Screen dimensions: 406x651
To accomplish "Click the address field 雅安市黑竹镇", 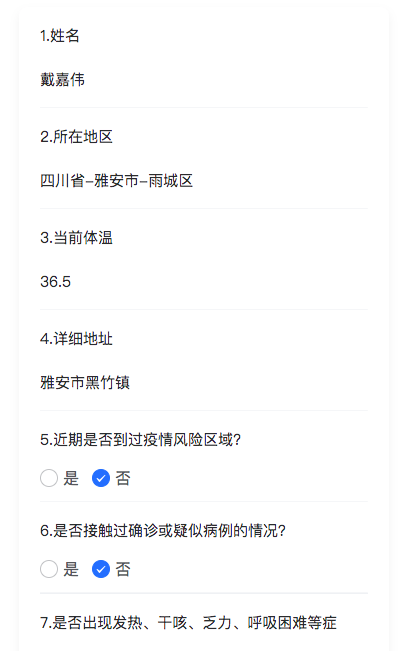I will coord(203,382).
